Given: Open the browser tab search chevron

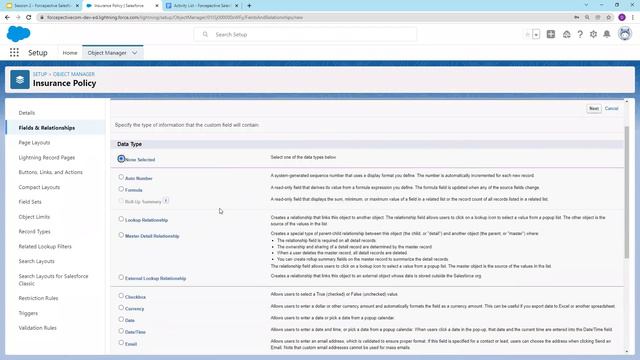Looking at the screenshot, I should [587, 5].
